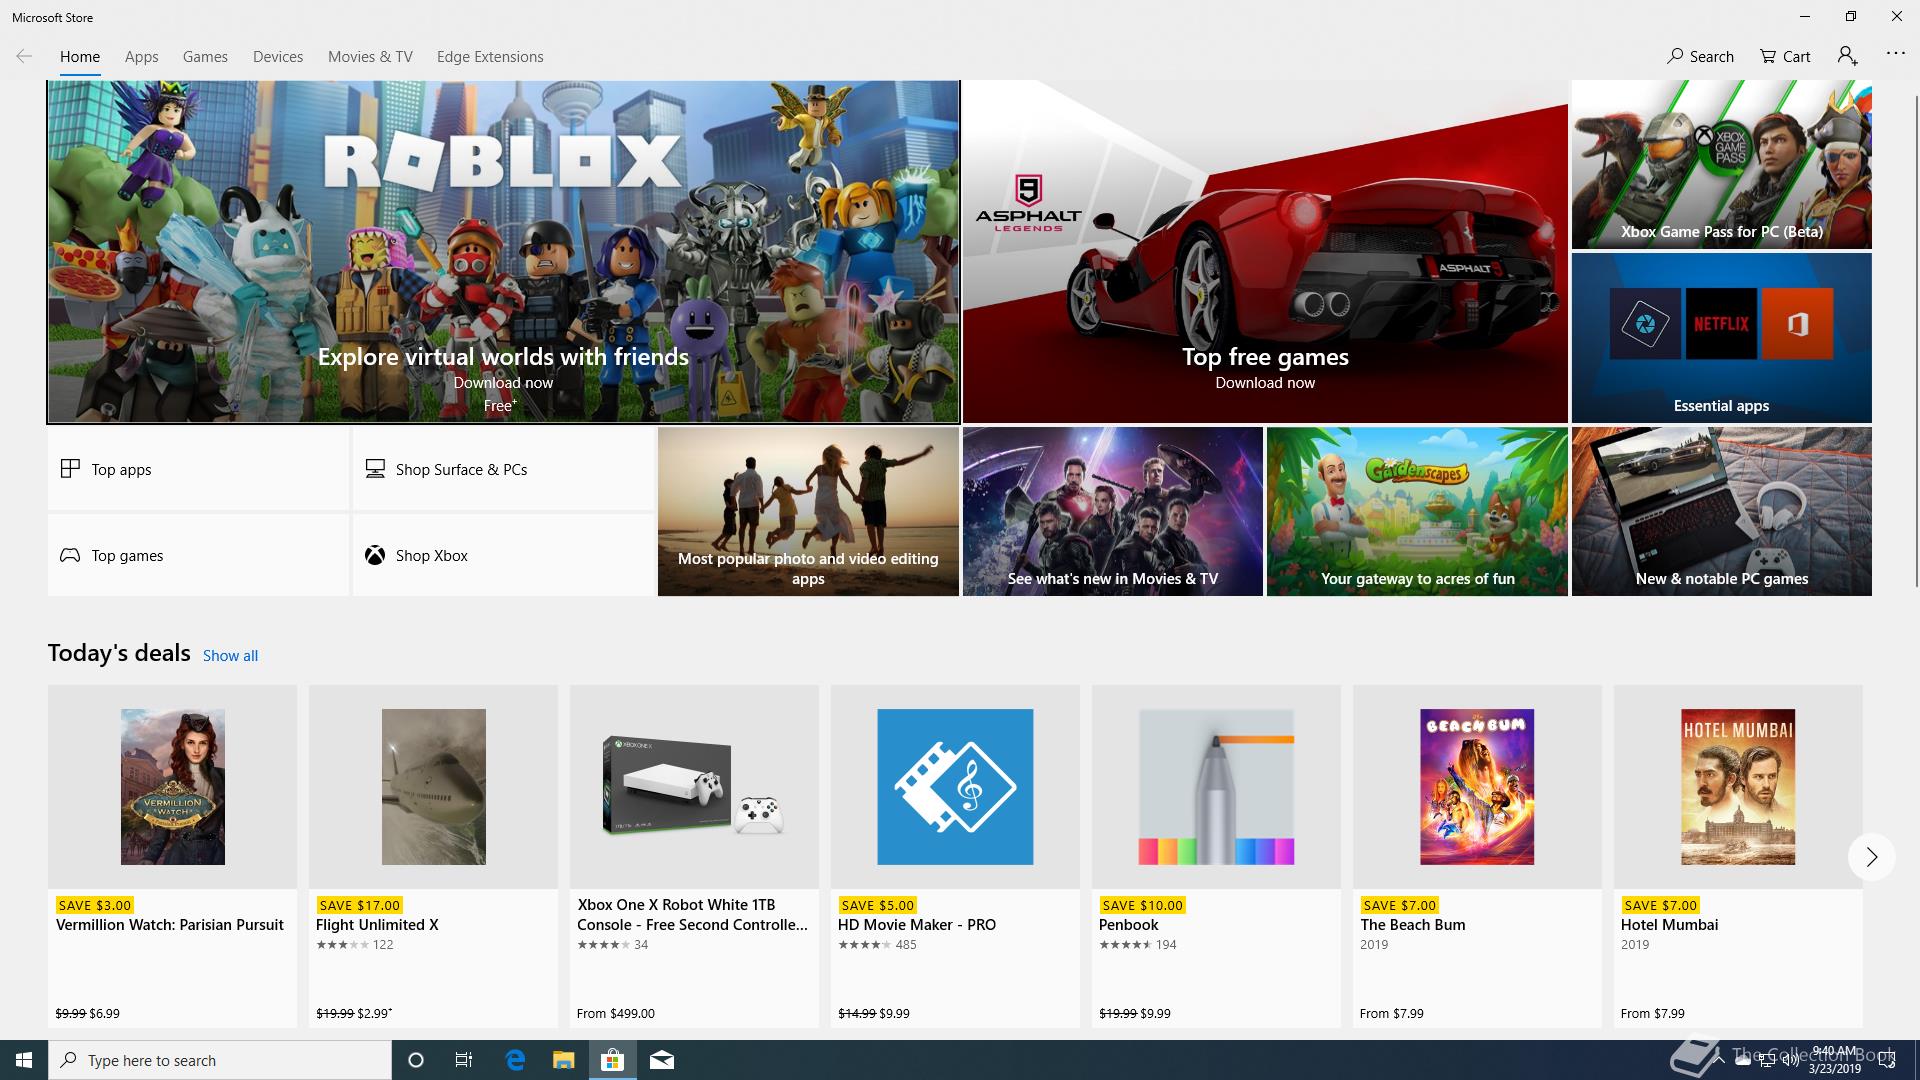Click the Top games button
Image resolution: width=1920 pixels, height=1080 pixels.
pos(198,555)
